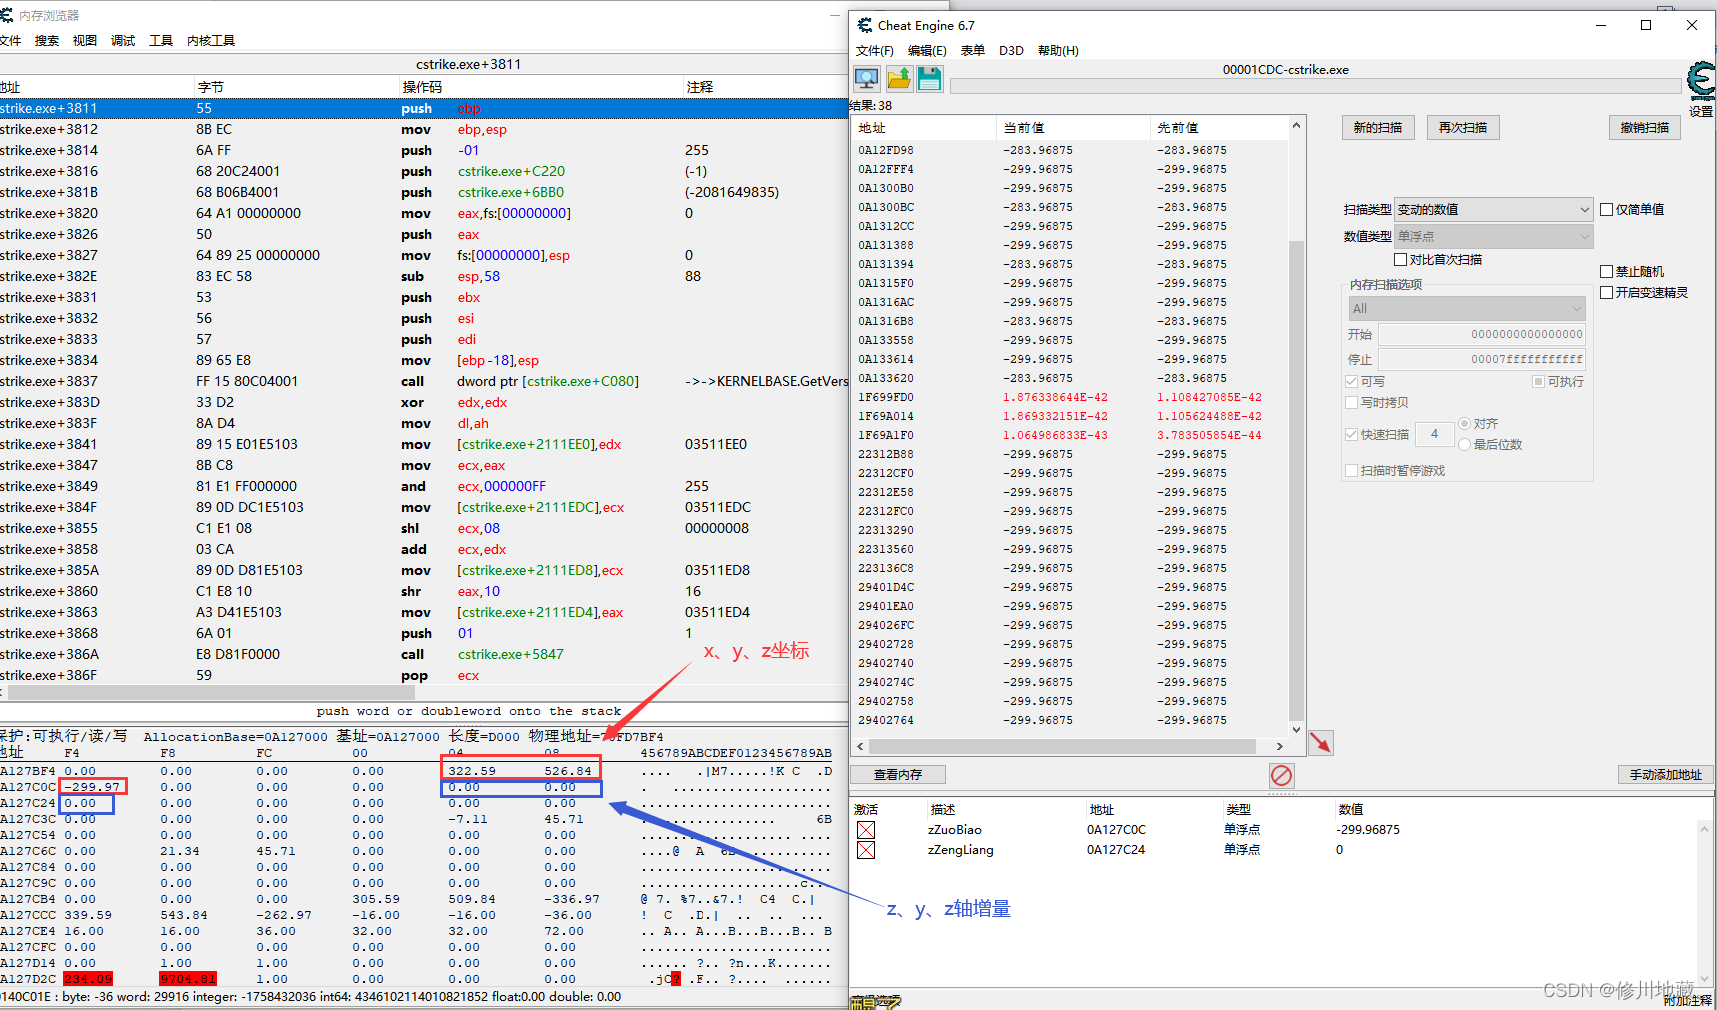Click the 开始 address input field
The width and height of the screenshot is (1717, 1010).
[1482, 334]
